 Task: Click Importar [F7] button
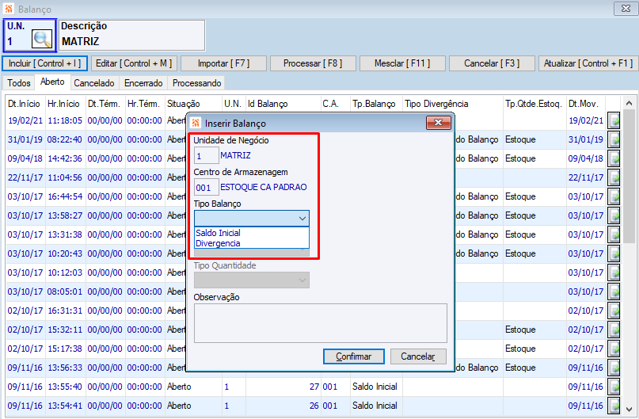coord(223,64)
